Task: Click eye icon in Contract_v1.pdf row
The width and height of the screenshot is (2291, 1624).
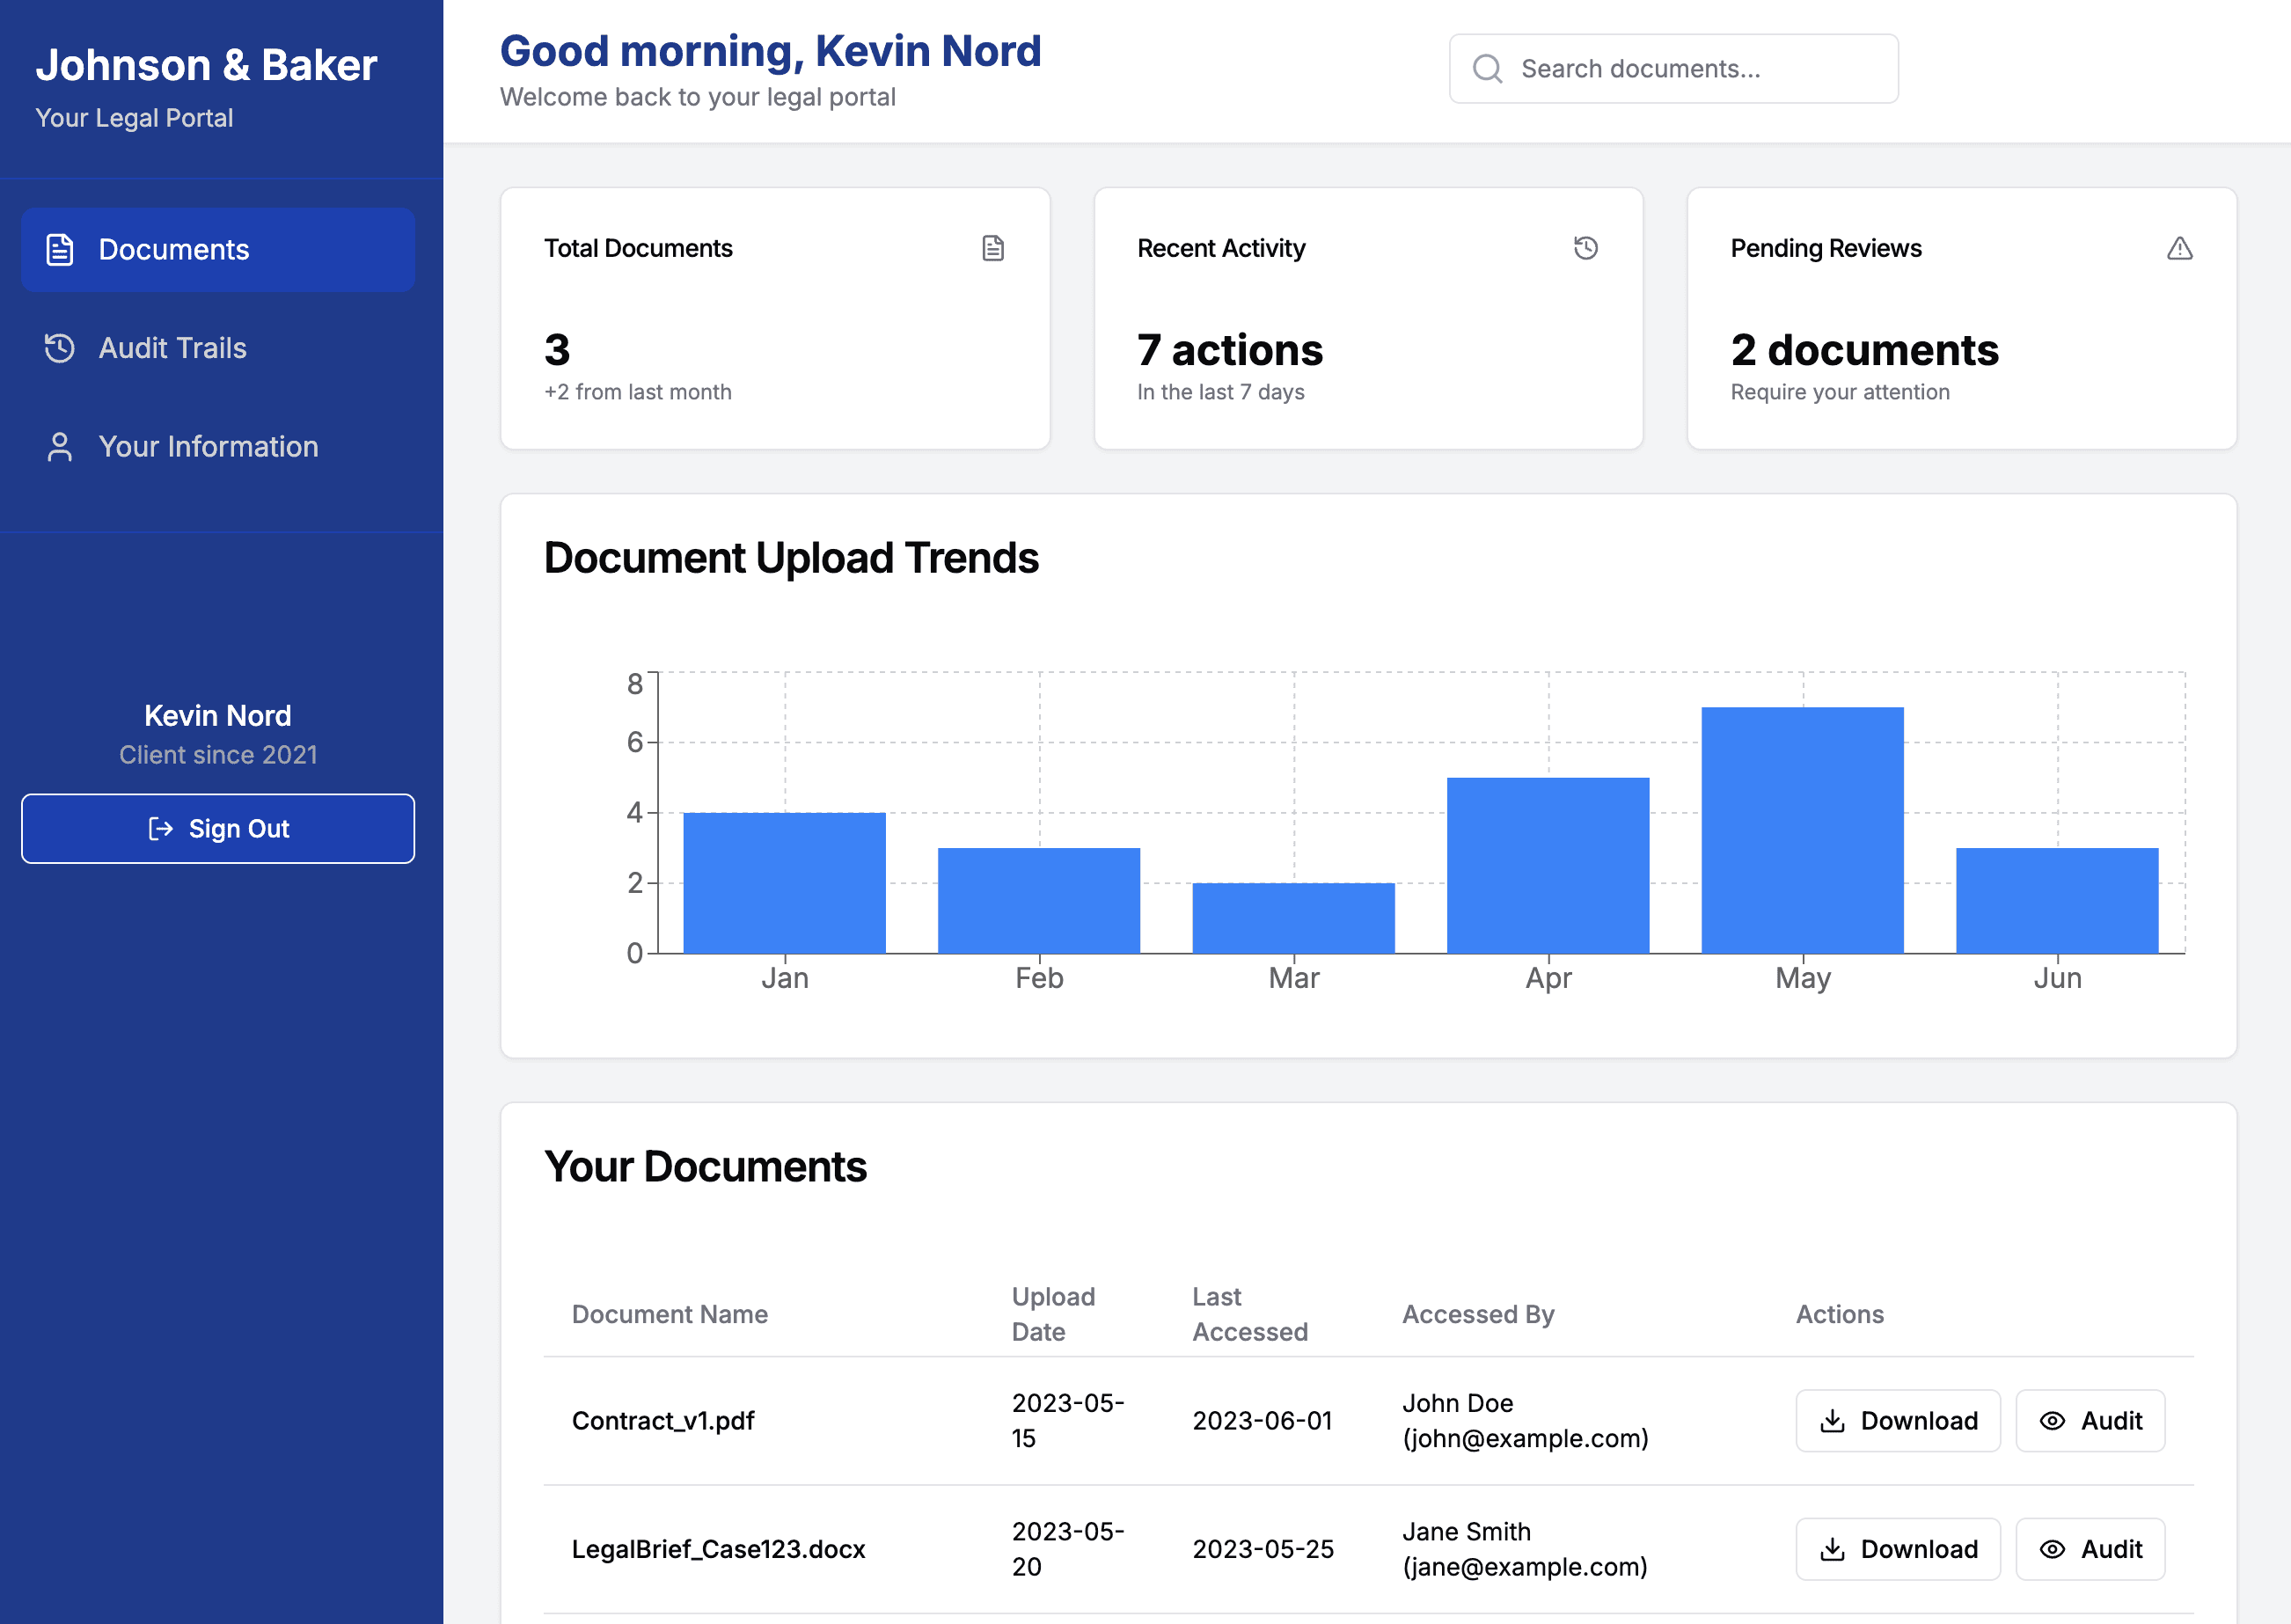Action: 2052,1421
